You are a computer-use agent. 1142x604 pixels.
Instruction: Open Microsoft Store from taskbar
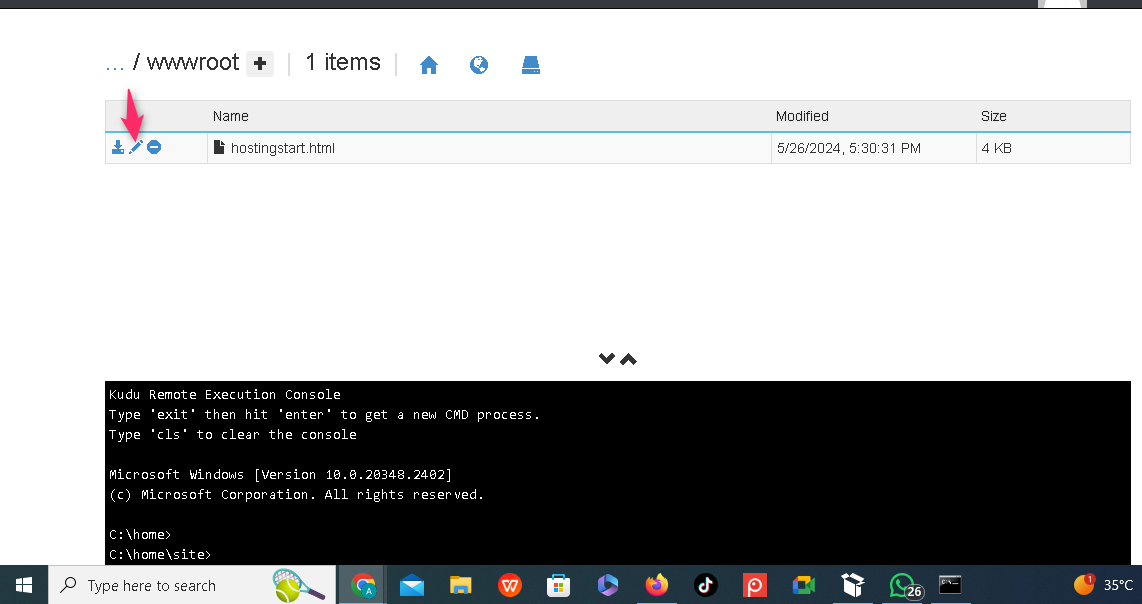click(559, 585)
